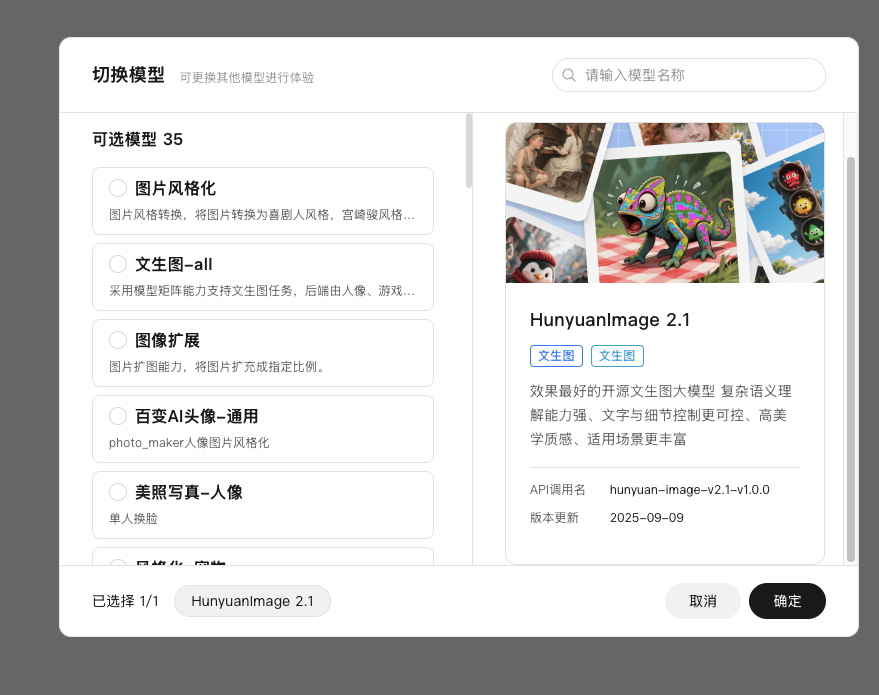Click the second light-blue 文生图 tag
This screenshot has width=879, height=695.
click(x=617, y=356)
